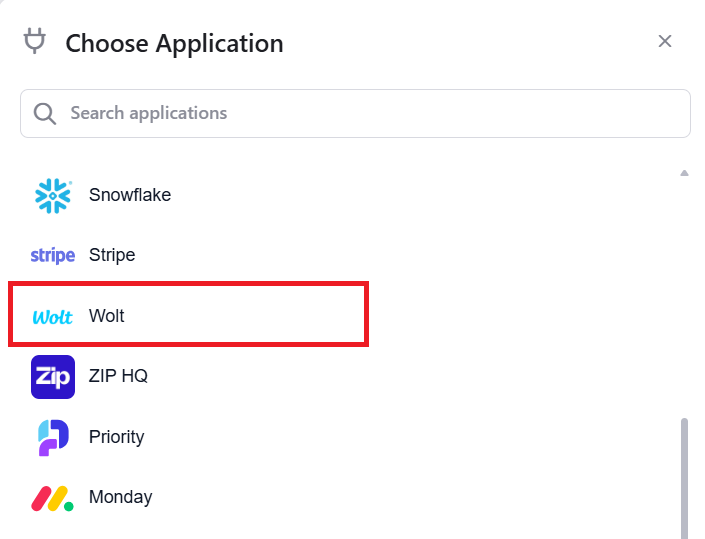Click the Wolt logo icon
The width and height of the screenshot is (705, 539).
tap(52, 317)
